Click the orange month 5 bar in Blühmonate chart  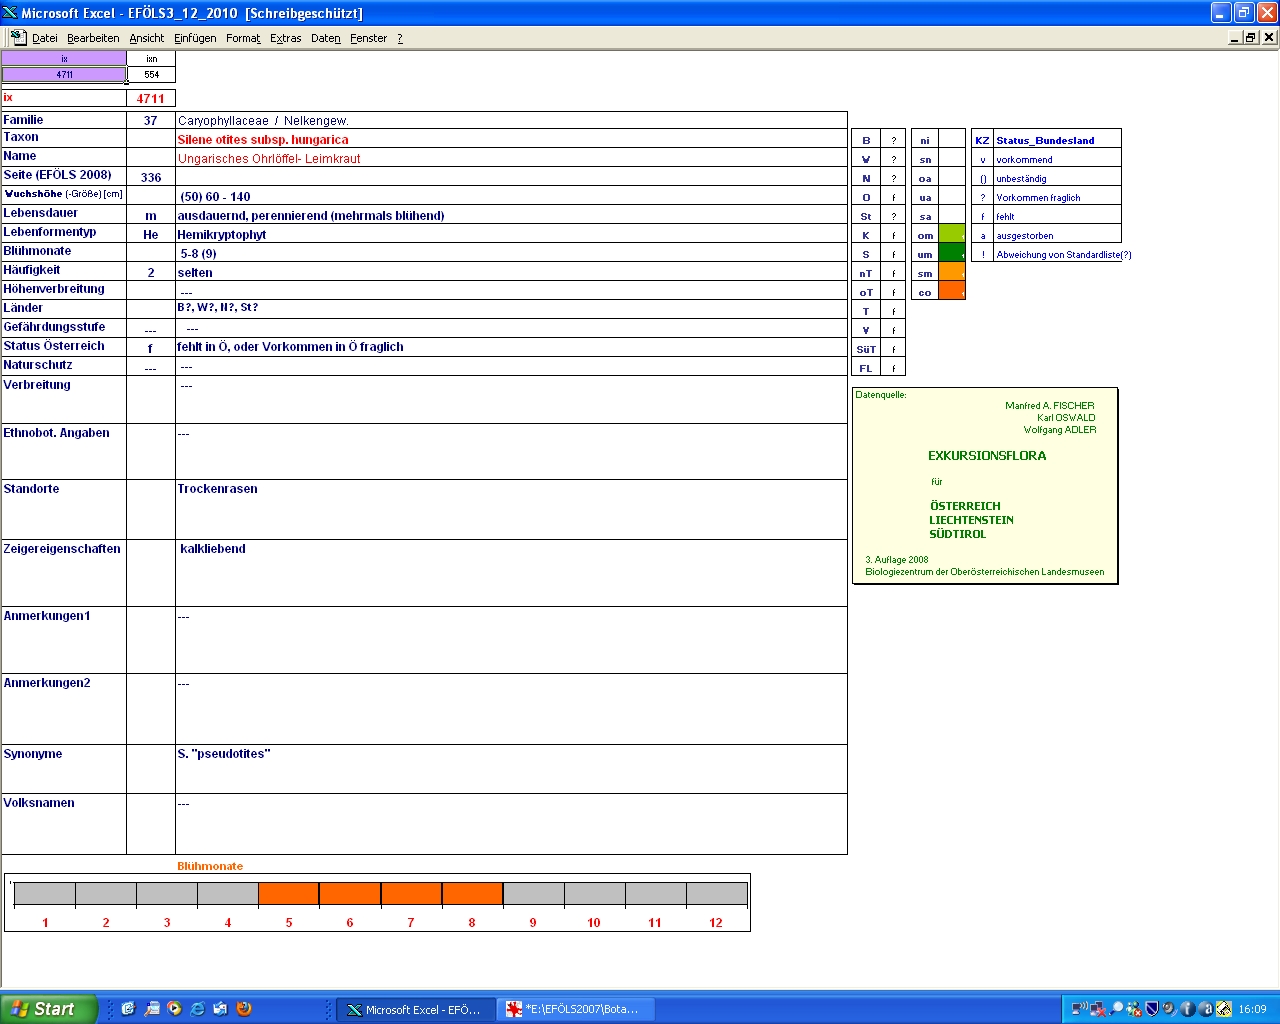click(x=289, y=894)
